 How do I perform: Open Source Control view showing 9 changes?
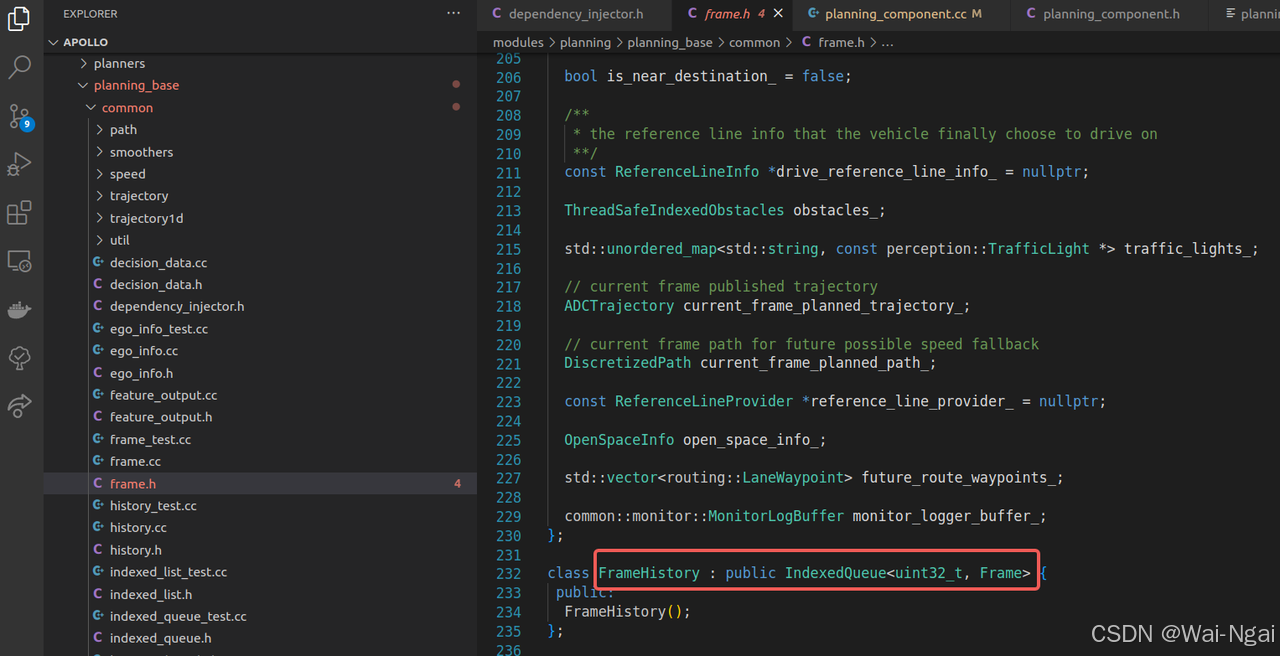(x=20, y=115)
